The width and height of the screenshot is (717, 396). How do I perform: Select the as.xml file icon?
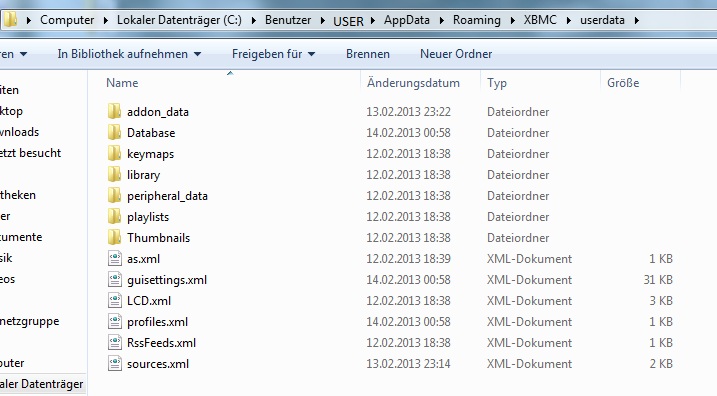click(115, 258)
